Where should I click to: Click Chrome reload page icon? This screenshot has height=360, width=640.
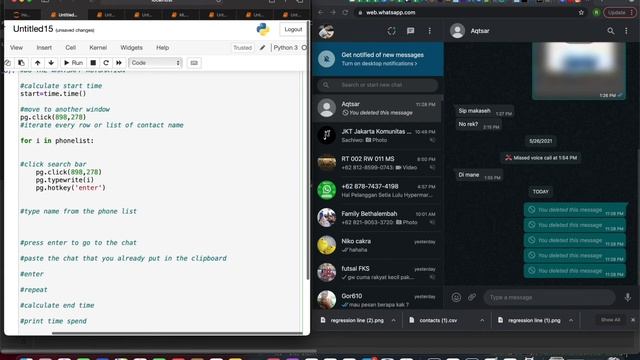[x=345, y=13]
